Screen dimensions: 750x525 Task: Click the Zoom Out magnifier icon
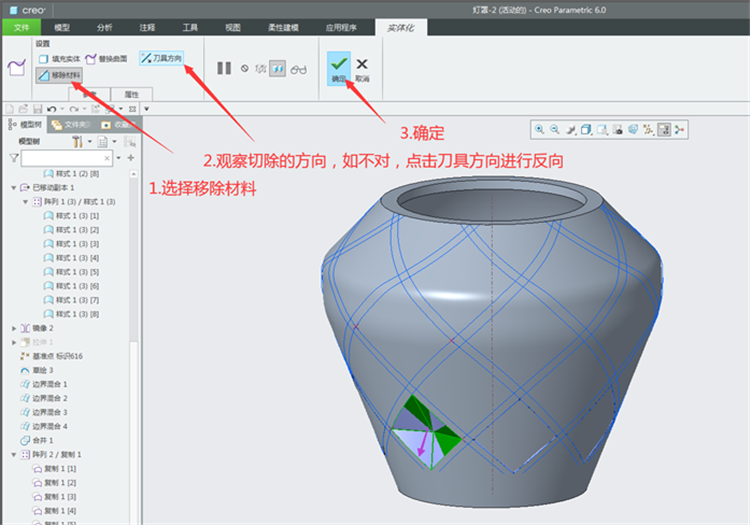pyautogui.click(x=555, y=130)
